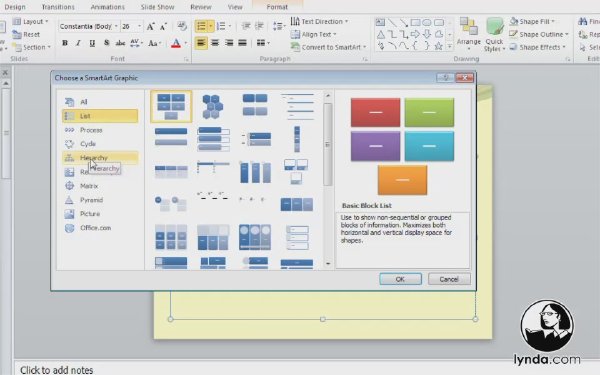
Task: Click the Increase Font Size icon
Action: [x=150, y=26]
